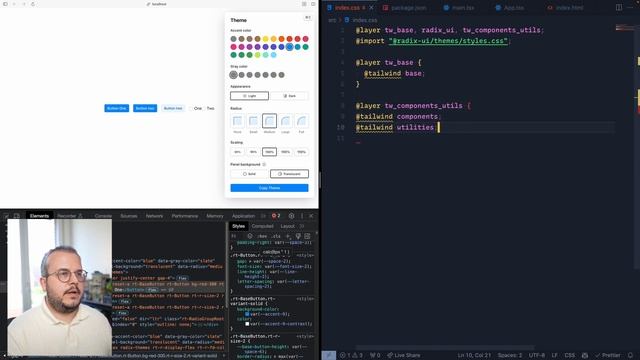This screenshot has width=640, height=360.
Task: Open the DevTools Sources tab
Action: click(129, 216)
